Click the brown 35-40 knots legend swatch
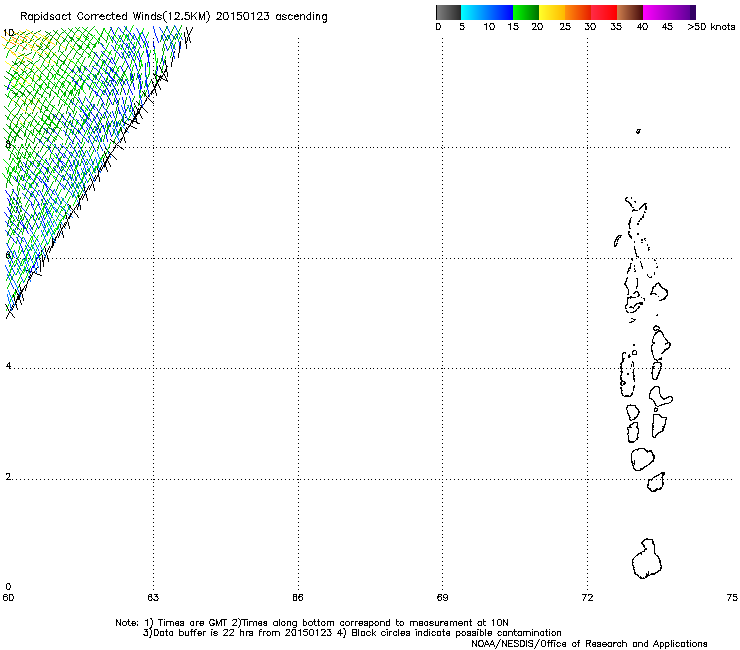Viewport: 740px width, 650px height. (630, 12)
